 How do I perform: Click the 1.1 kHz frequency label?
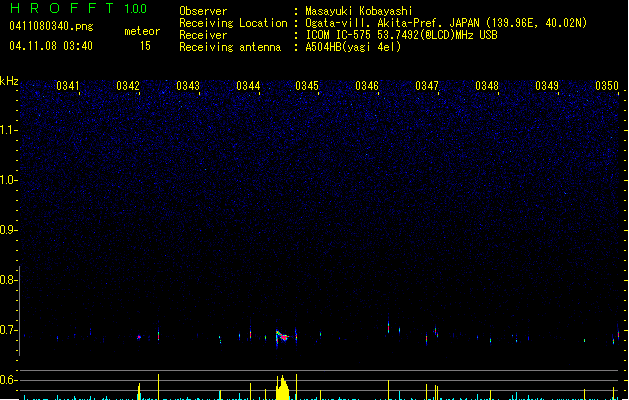(x=8, y=130)
